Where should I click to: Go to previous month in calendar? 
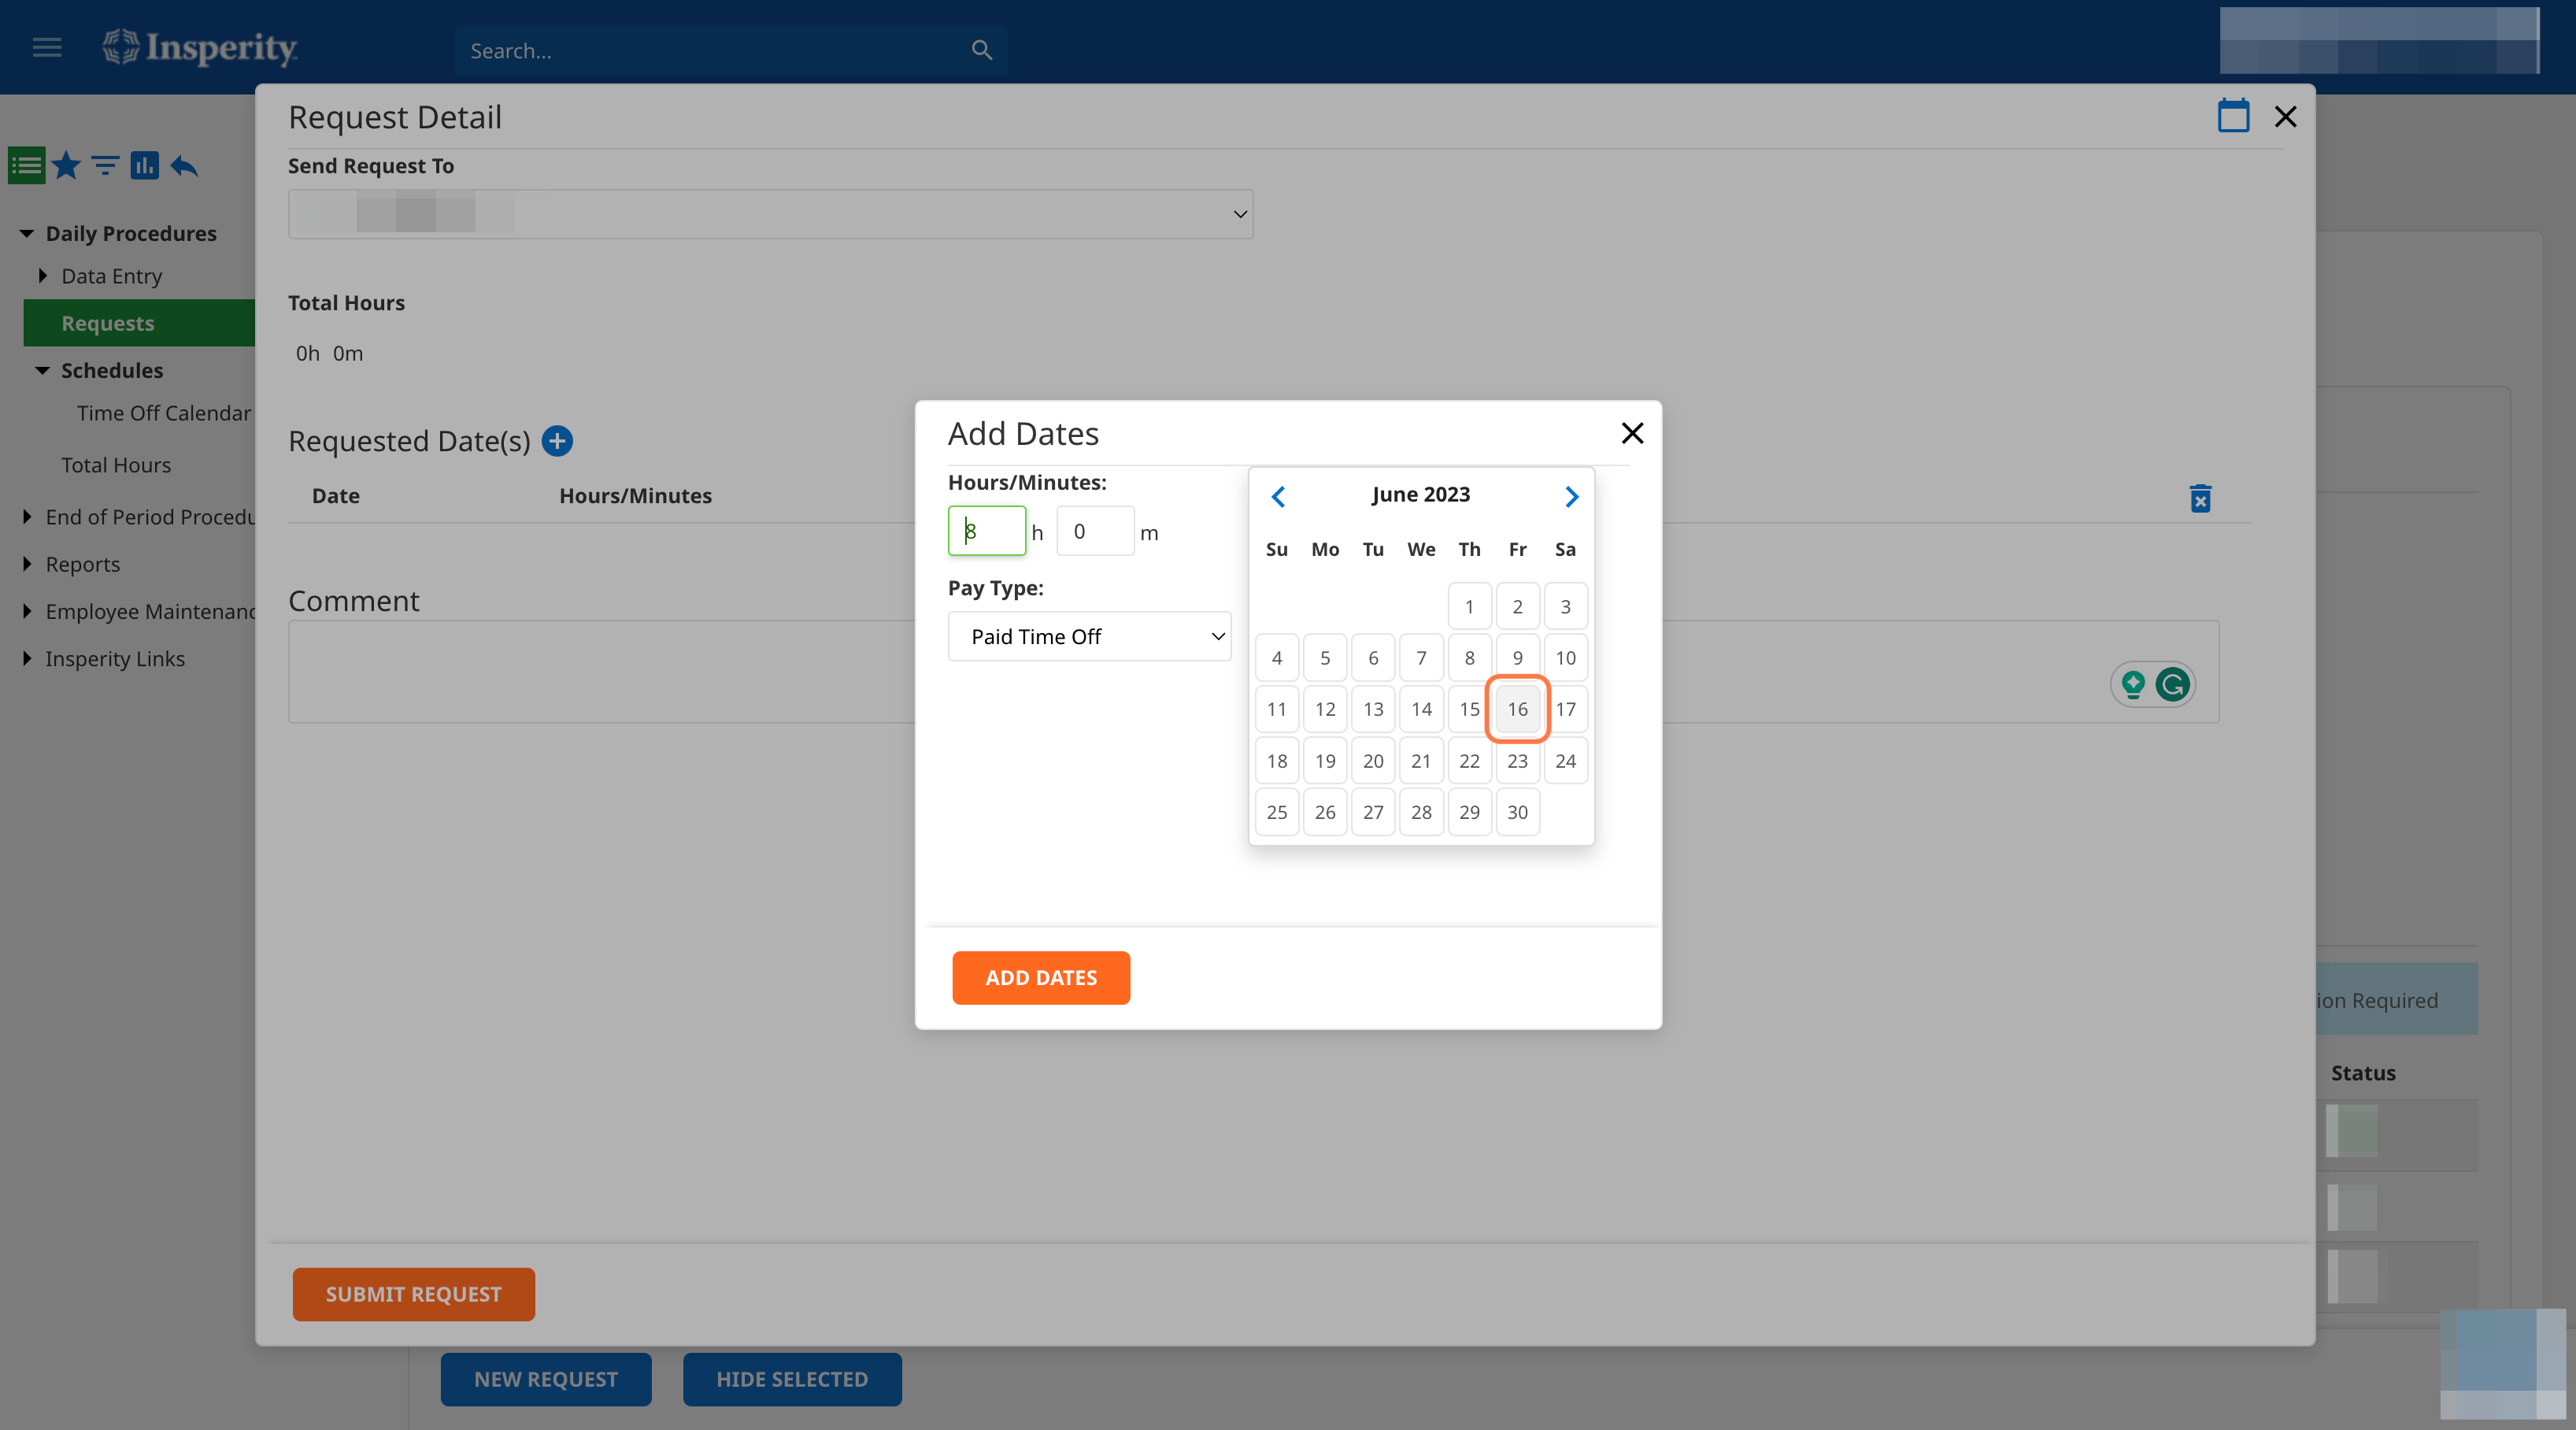click(1278, 496)
